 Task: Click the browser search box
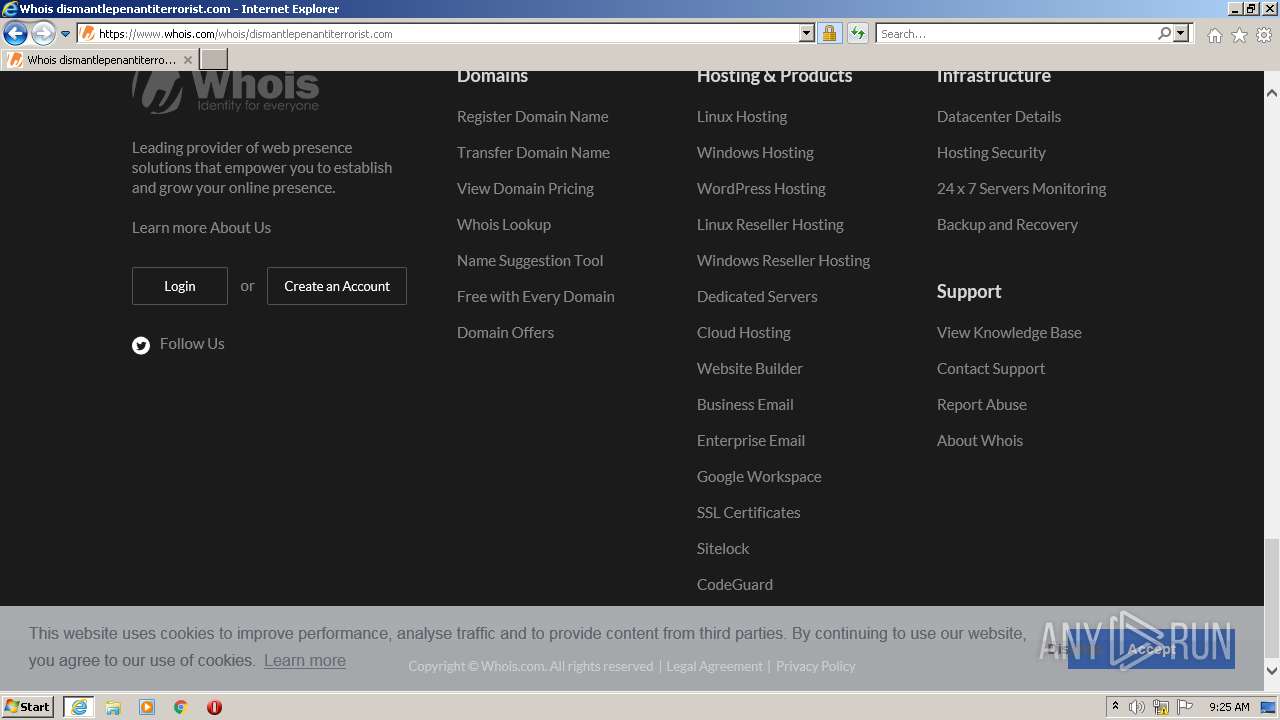click(x=1016, y=34)
